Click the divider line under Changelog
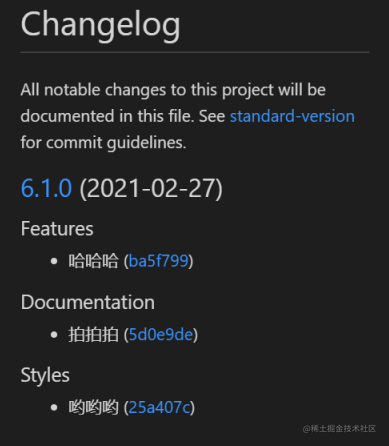 [195, 52]
